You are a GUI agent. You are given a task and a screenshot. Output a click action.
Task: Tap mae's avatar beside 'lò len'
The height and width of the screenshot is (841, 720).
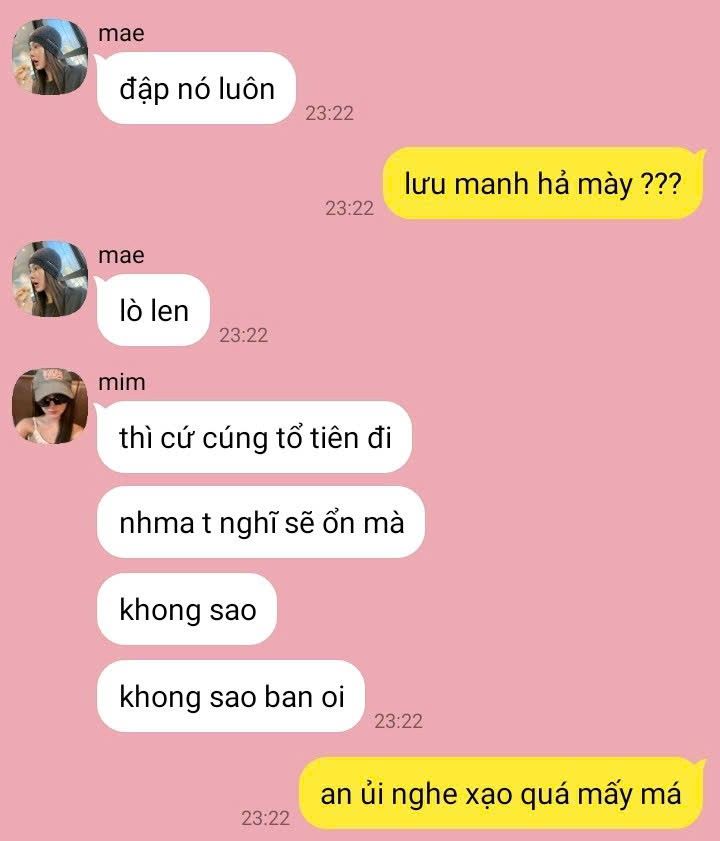pyautogui.click(x=50, y=279)
